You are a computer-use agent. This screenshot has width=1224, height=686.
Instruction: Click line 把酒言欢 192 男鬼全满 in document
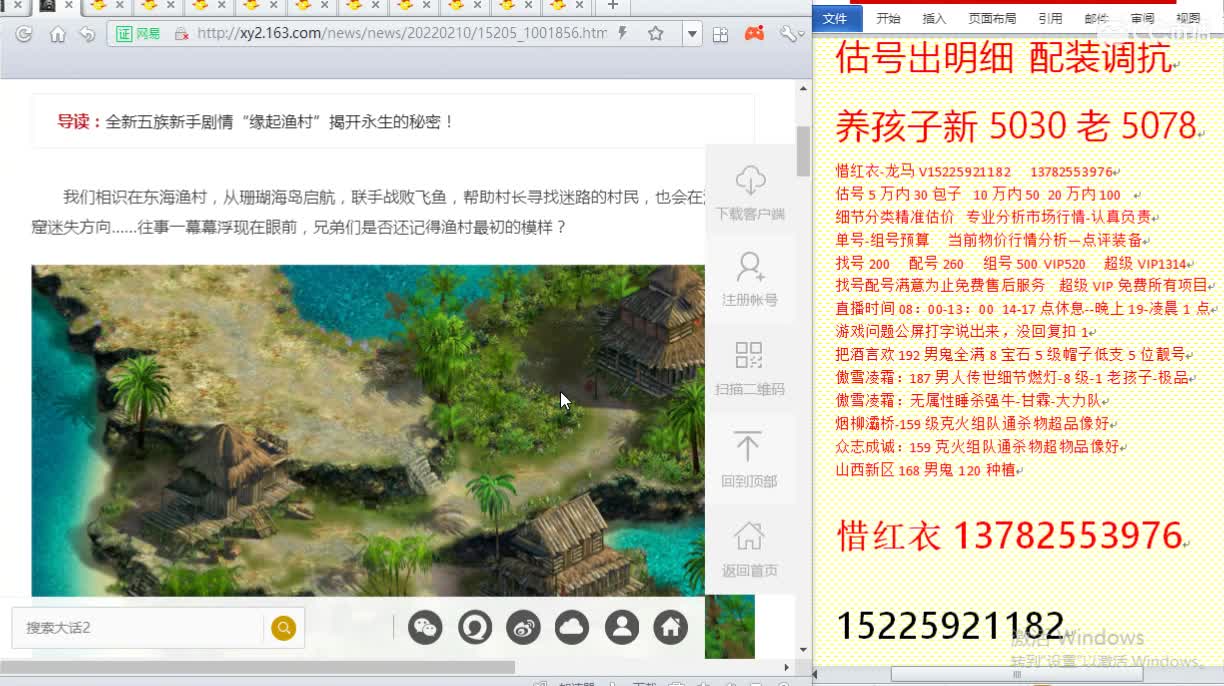tap(1010, 354)
